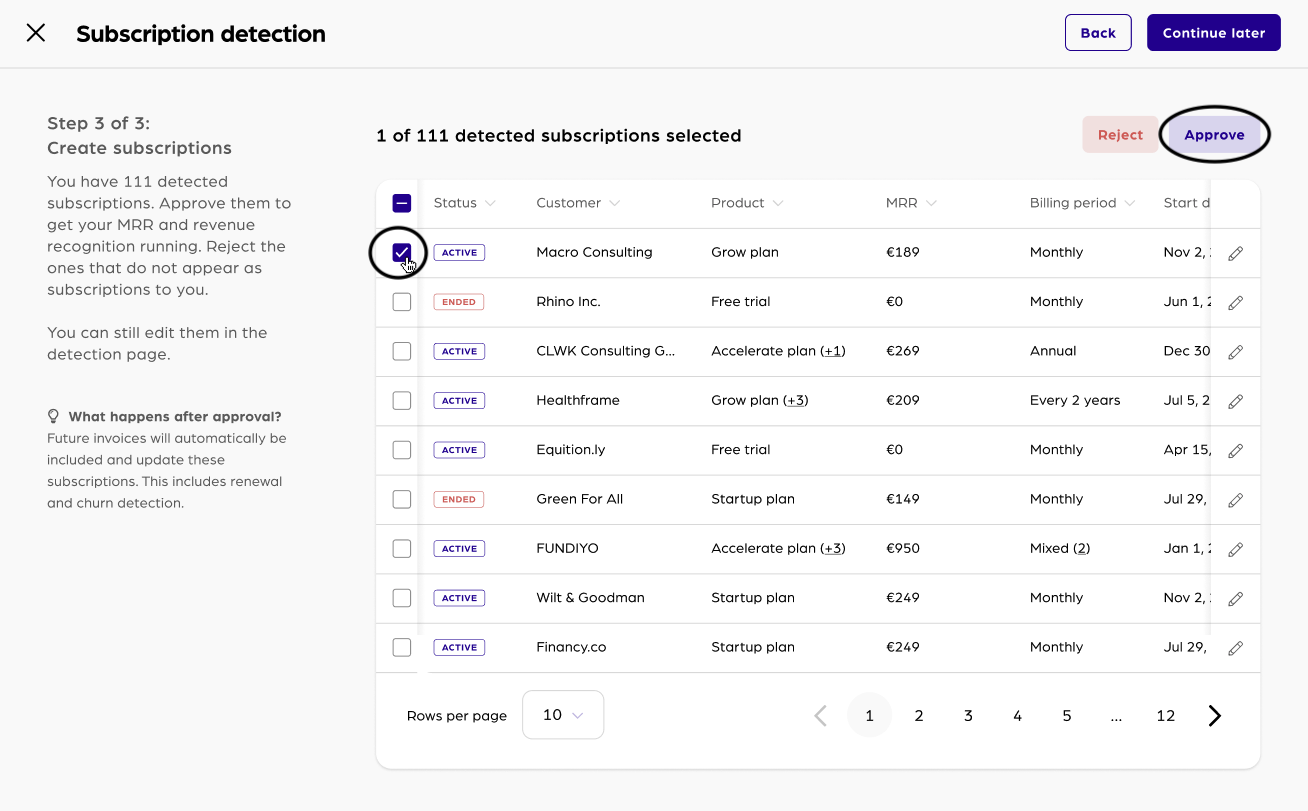Edit the Financy.co subscription via pencil
This screenshot has height=811, width=1308.
point(1235,648)
